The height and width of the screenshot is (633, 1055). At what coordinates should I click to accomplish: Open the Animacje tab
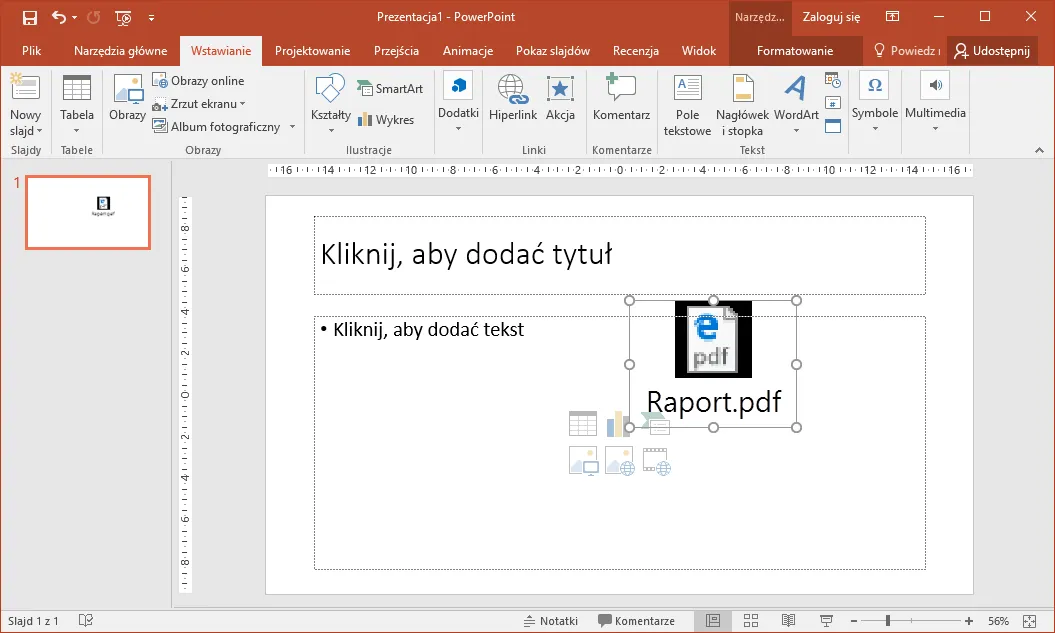click(468, 50)
